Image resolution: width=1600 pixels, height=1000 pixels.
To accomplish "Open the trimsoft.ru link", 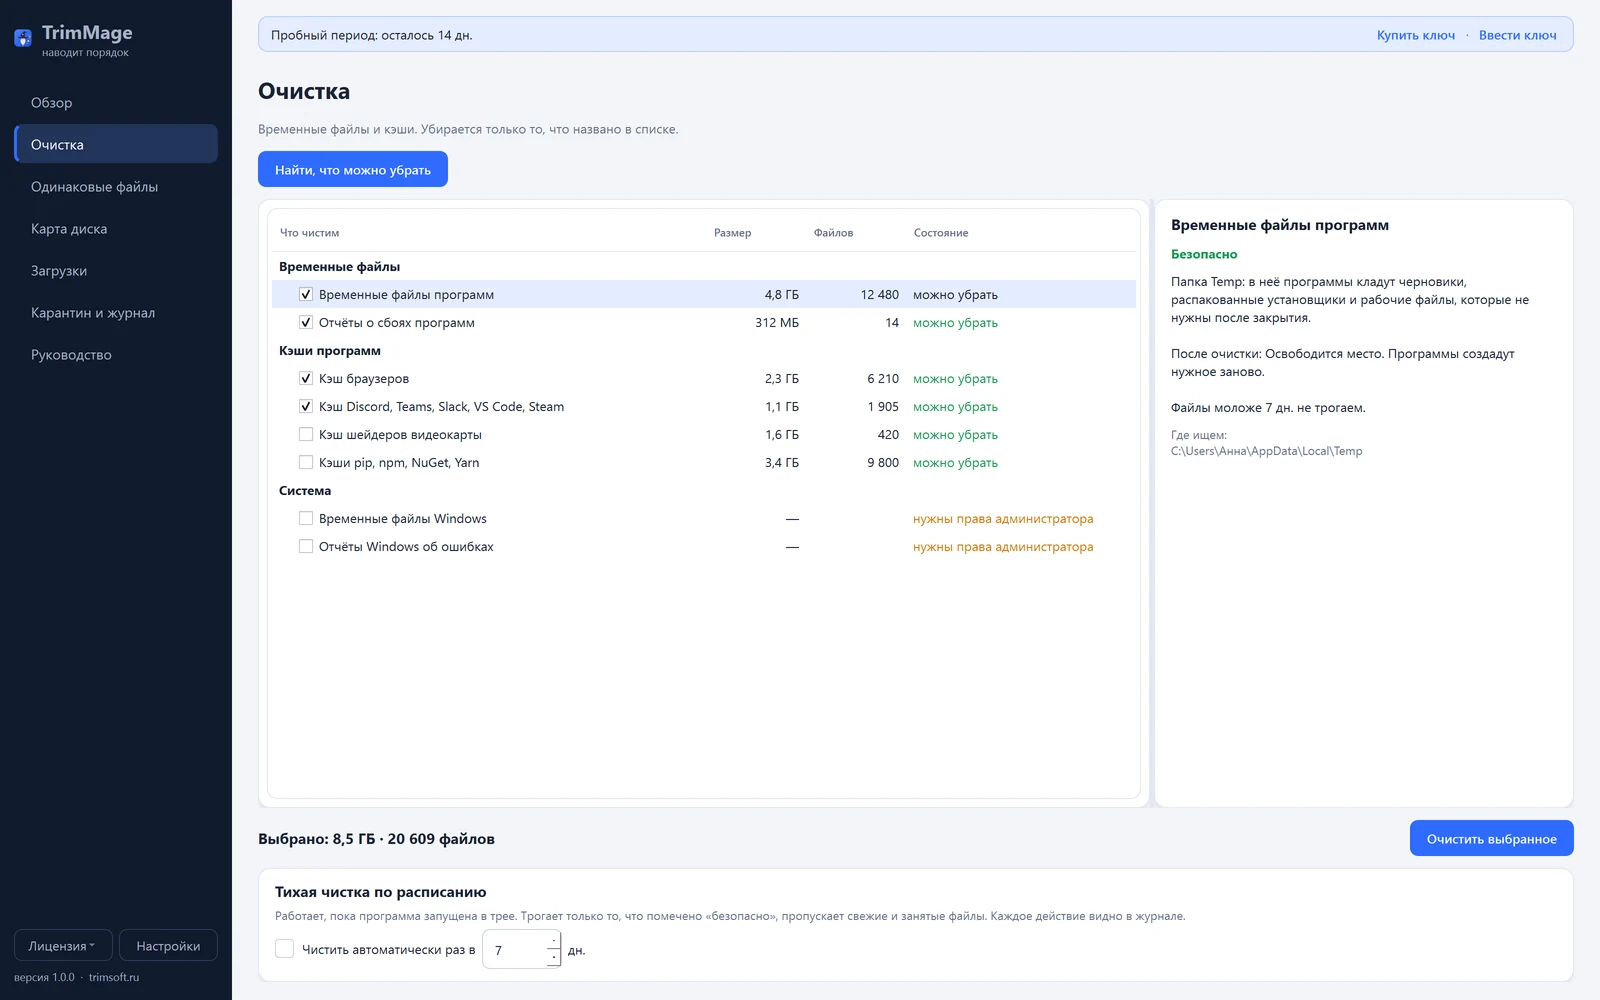I will point(114,977).
